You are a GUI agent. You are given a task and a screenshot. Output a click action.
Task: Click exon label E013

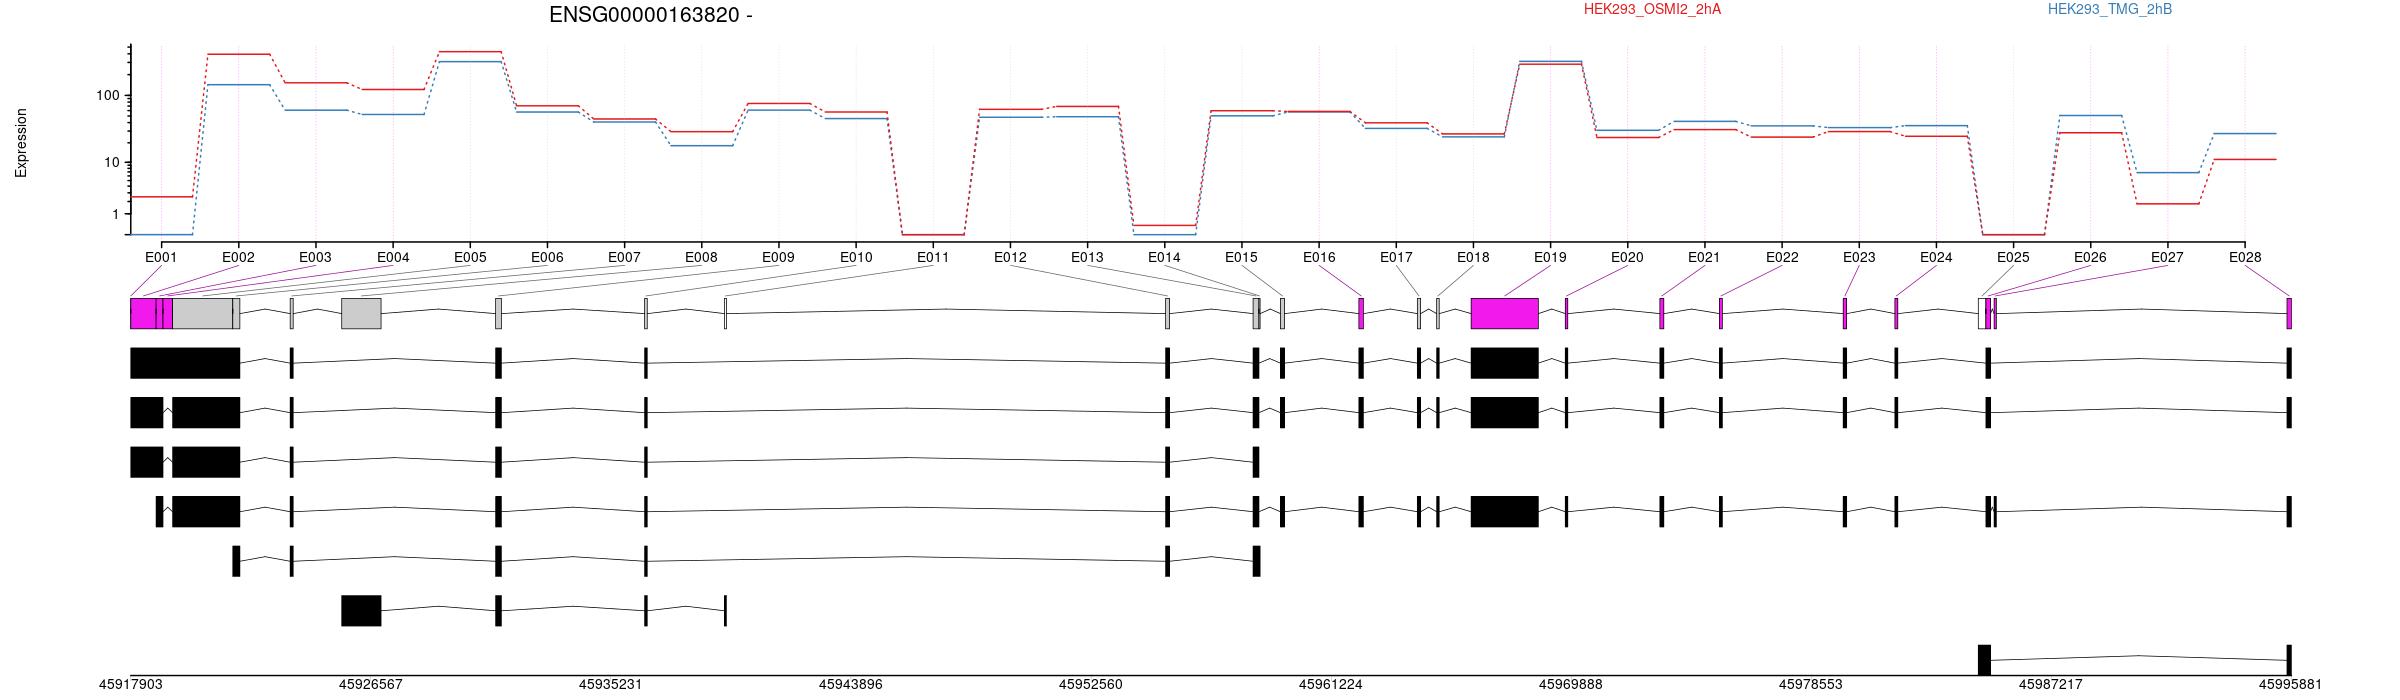point(1087,257)
